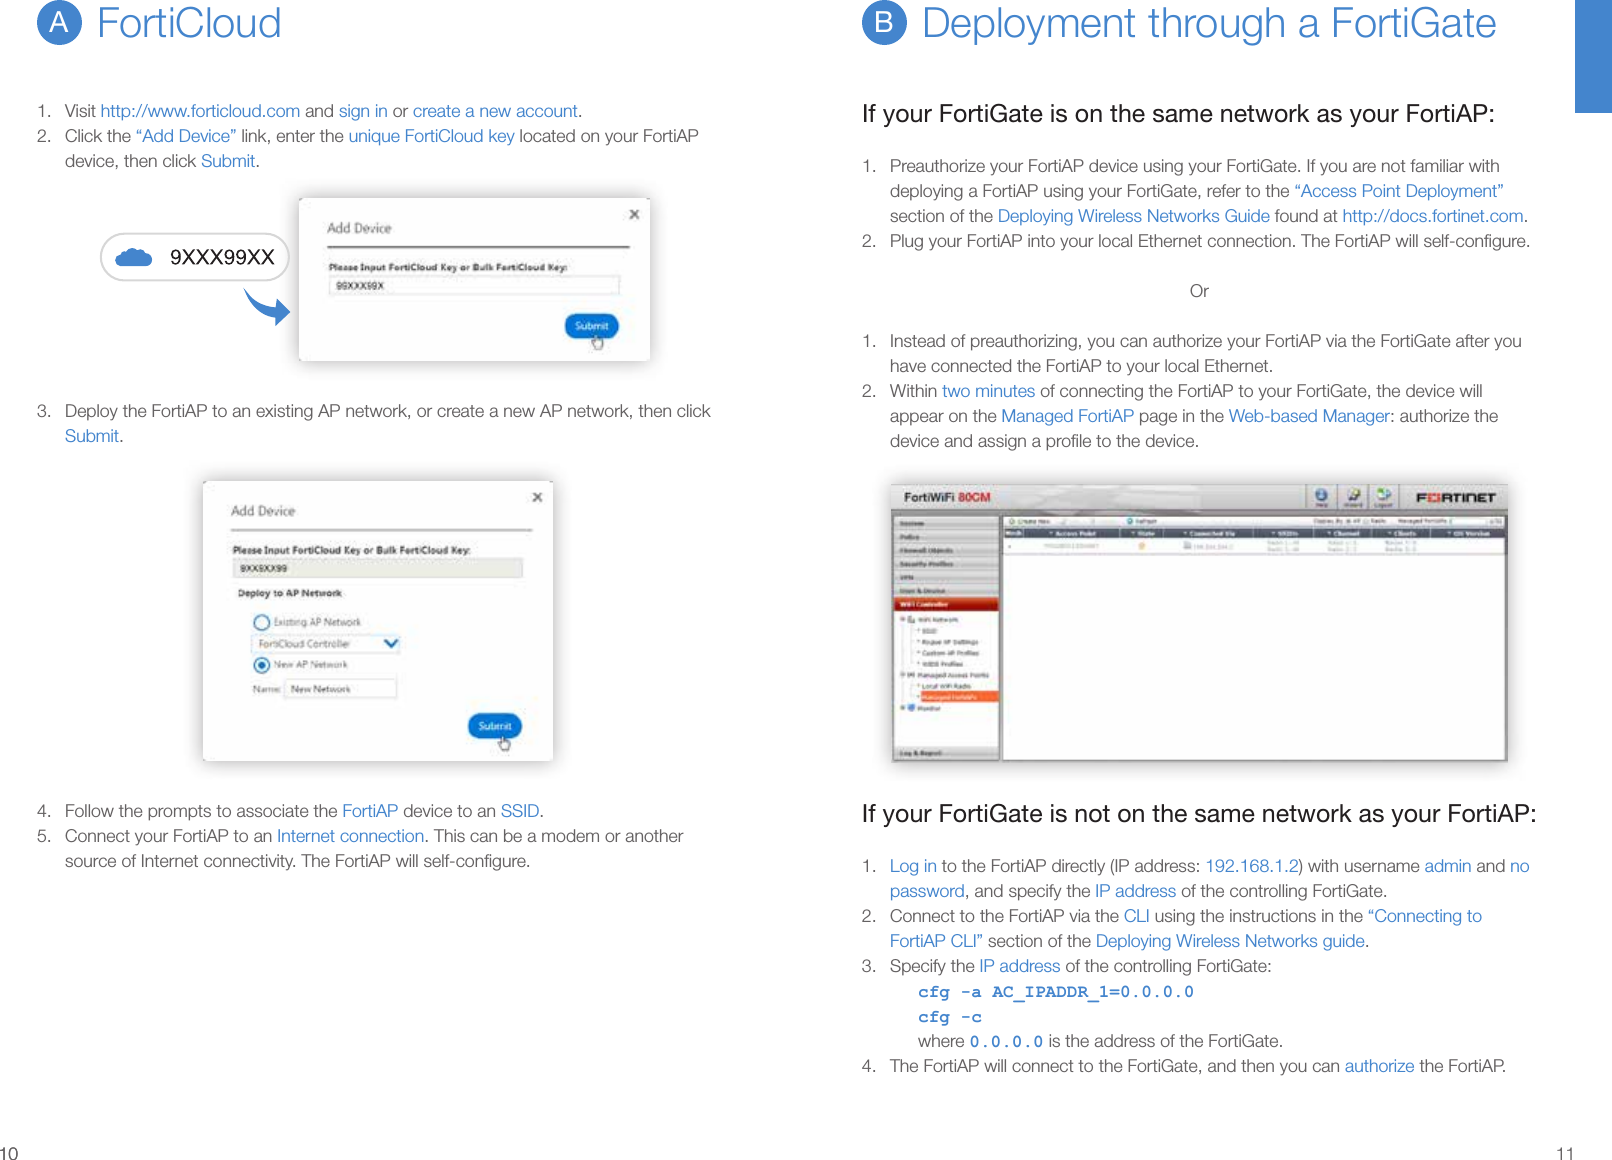Close the Add Device dialog showing key 99XXX99X
This screenshot has height=1160, width=1612.
pyautogui.click(x=634, y=214)
